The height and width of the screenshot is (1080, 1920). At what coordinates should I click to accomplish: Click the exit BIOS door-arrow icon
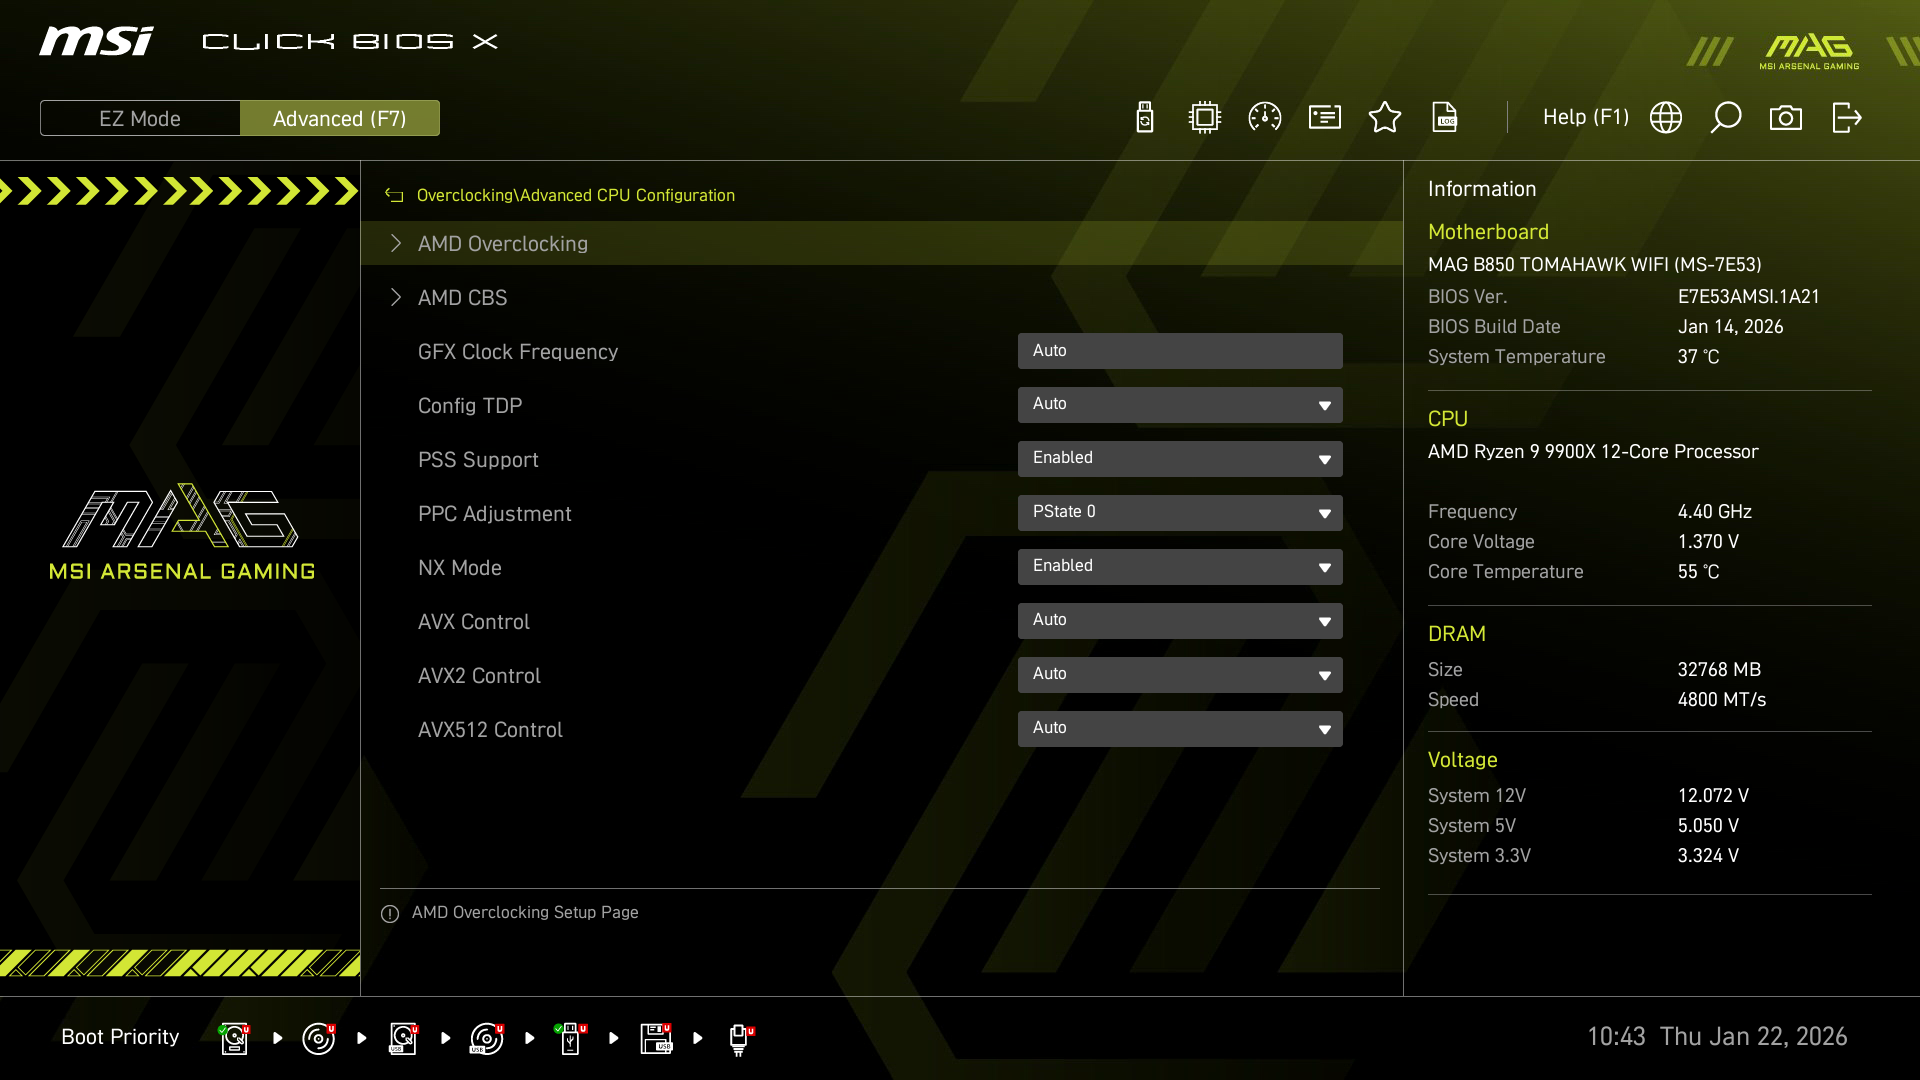1846,118
